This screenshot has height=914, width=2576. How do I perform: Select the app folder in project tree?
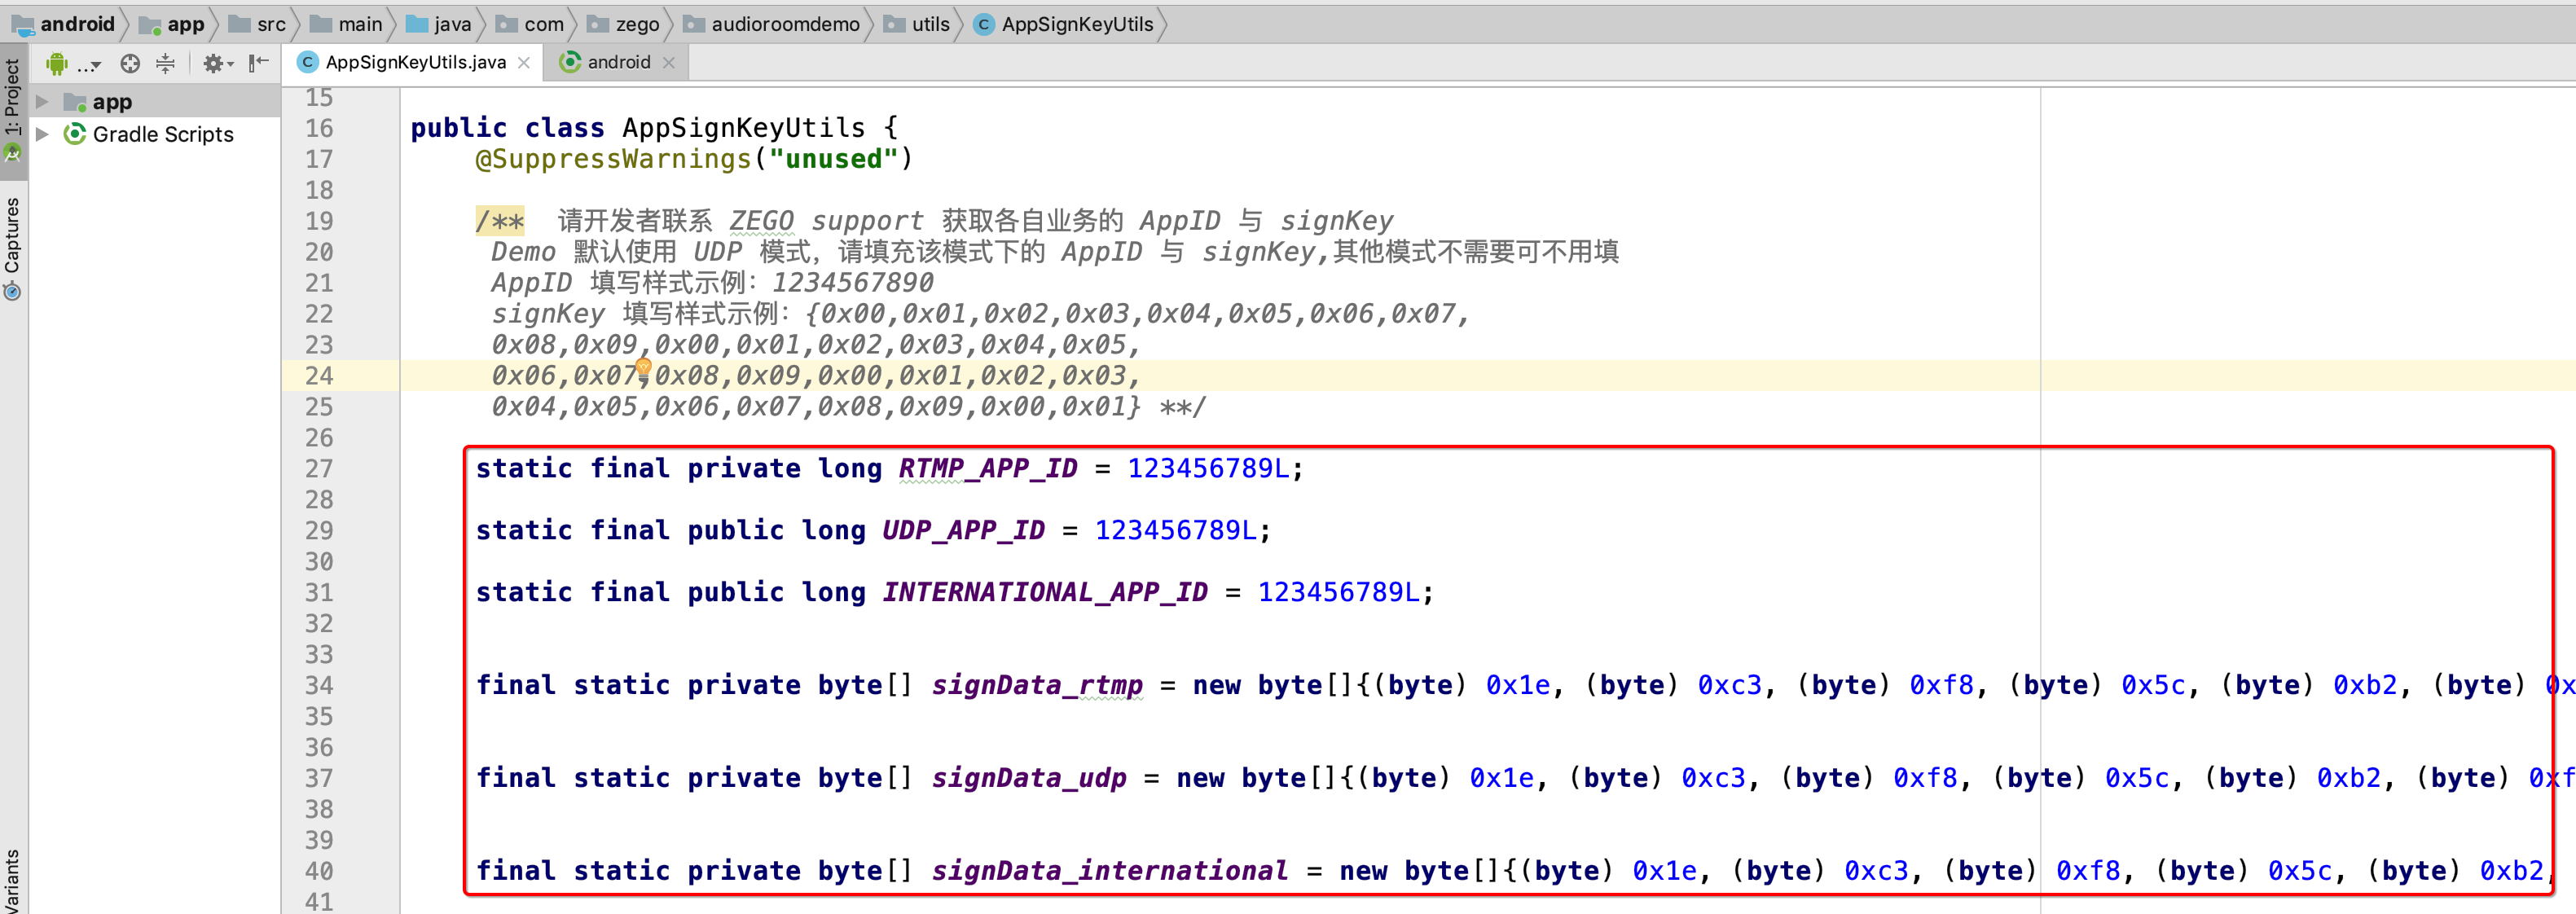112,102
